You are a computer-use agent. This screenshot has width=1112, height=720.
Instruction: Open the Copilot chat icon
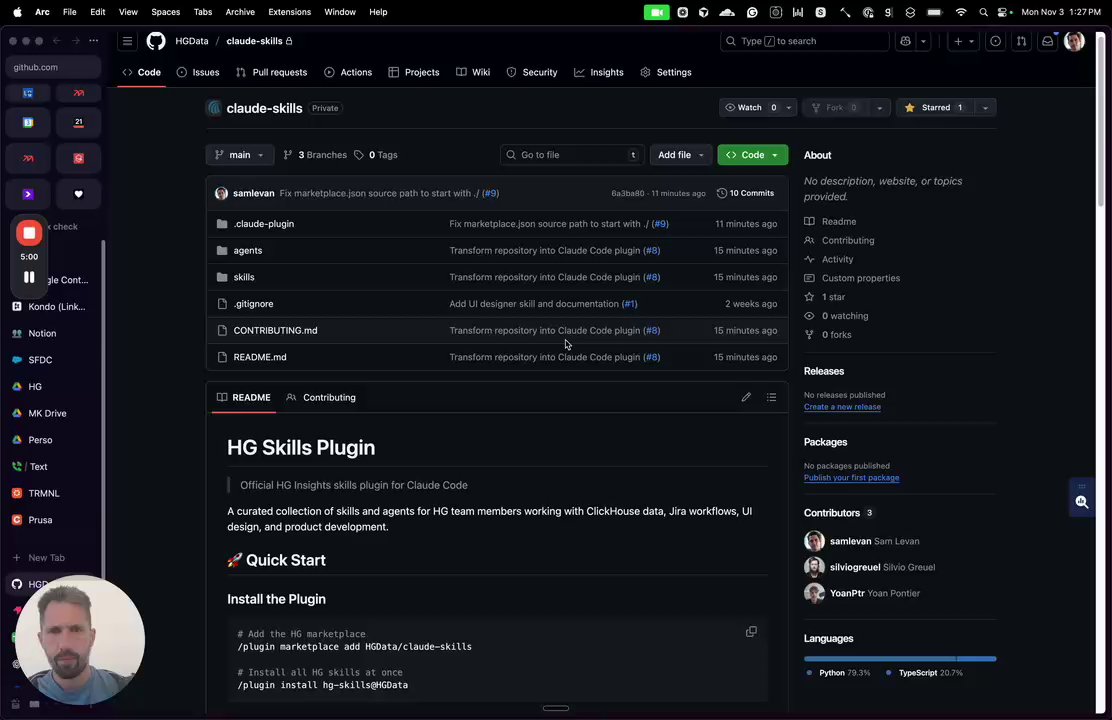click(906, 41)
